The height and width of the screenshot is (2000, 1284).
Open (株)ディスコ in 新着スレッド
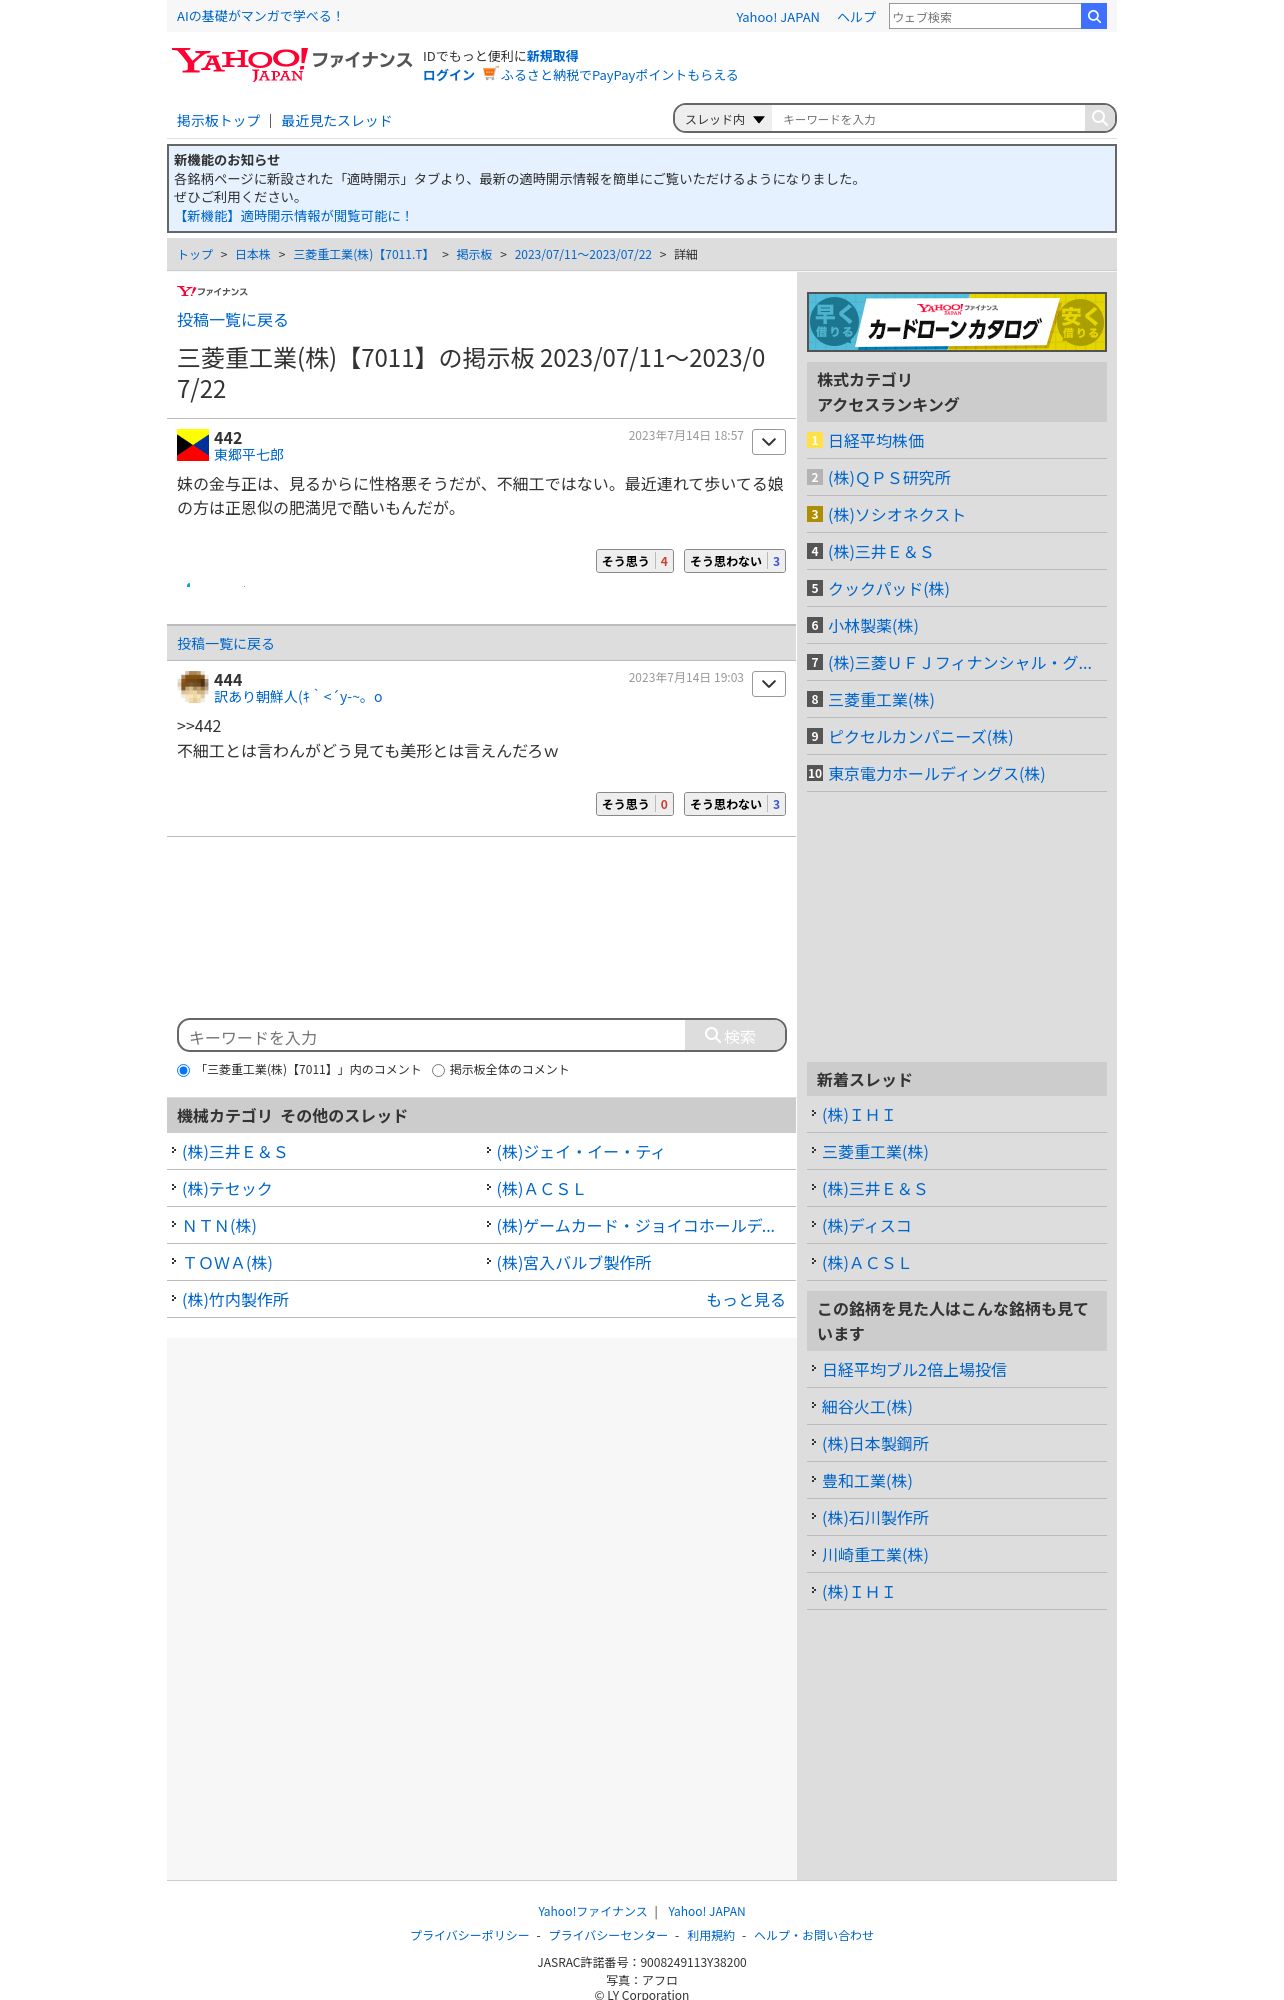click(x=866, y=1226)
